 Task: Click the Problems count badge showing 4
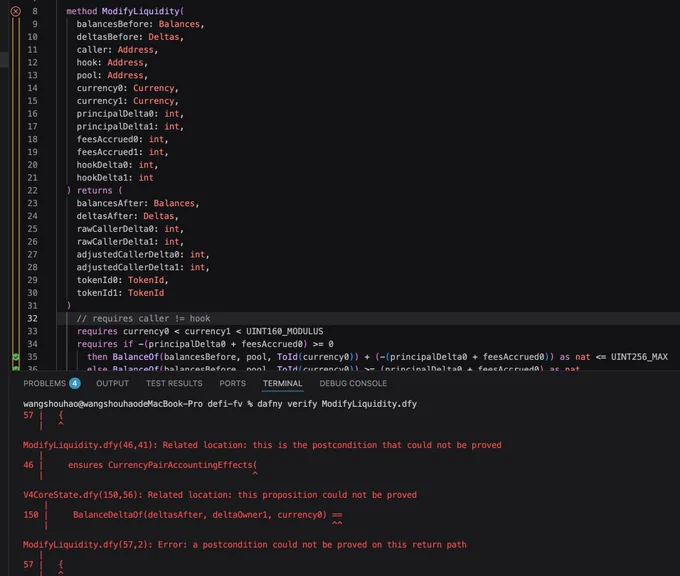[75, 383]
